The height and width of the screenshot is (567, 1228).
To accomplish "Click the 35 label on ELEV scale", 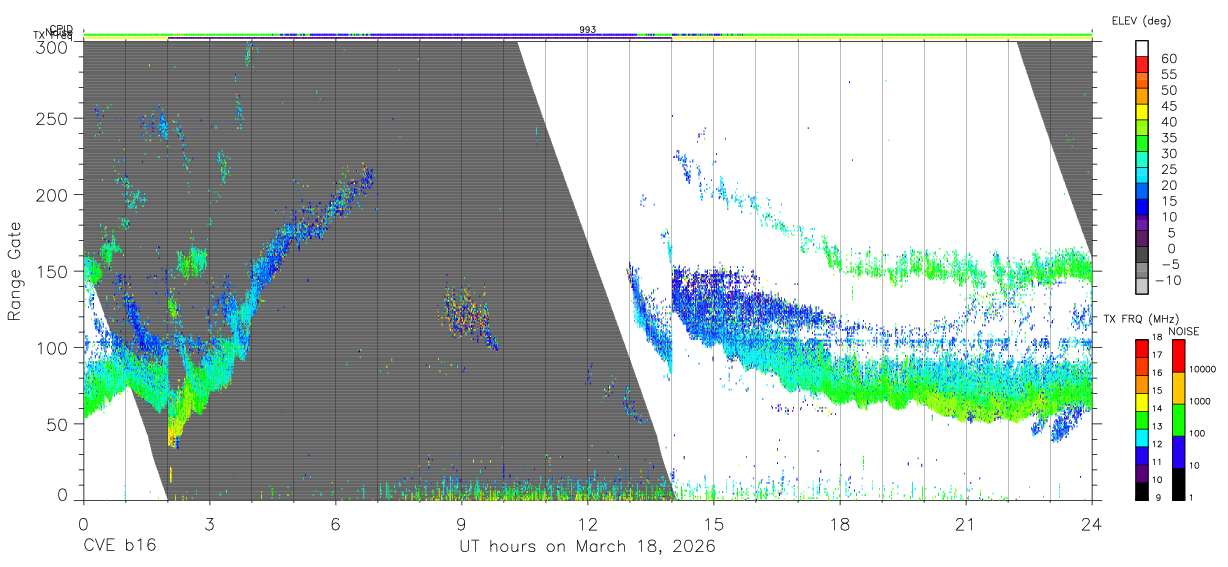I will (x=1168, y=138).
